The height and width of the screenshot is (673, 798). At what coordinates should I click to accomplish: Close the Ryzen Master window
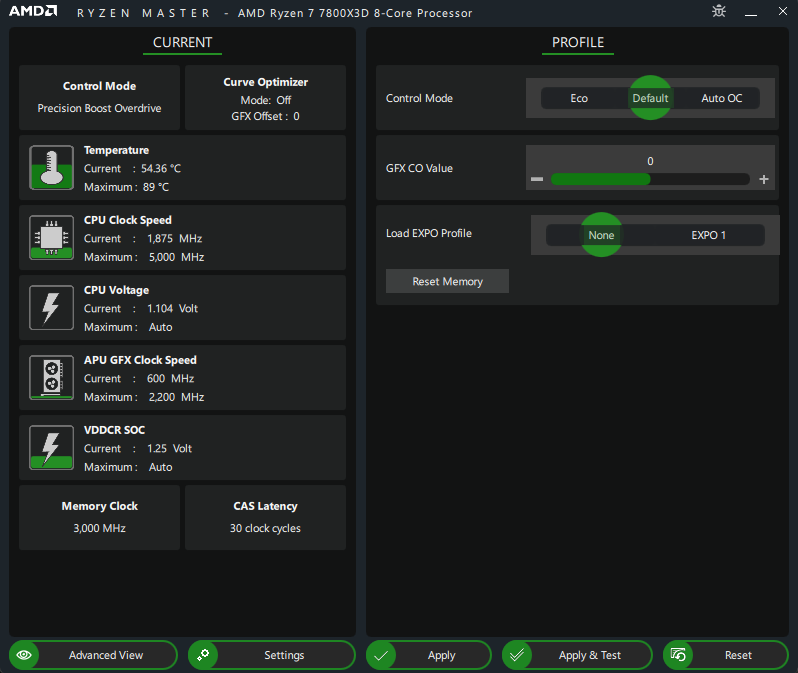pyautogui.click(x=783, y=11)
